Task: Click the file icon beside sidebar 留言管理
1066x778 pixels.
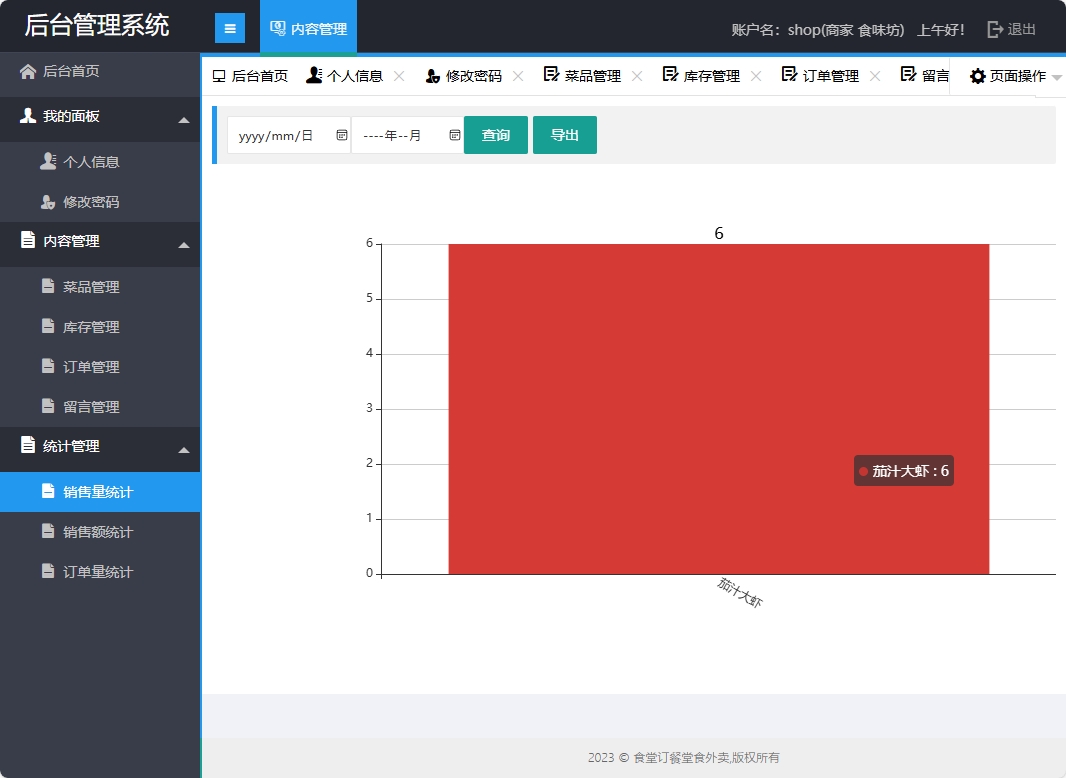Action: (48, 406)
